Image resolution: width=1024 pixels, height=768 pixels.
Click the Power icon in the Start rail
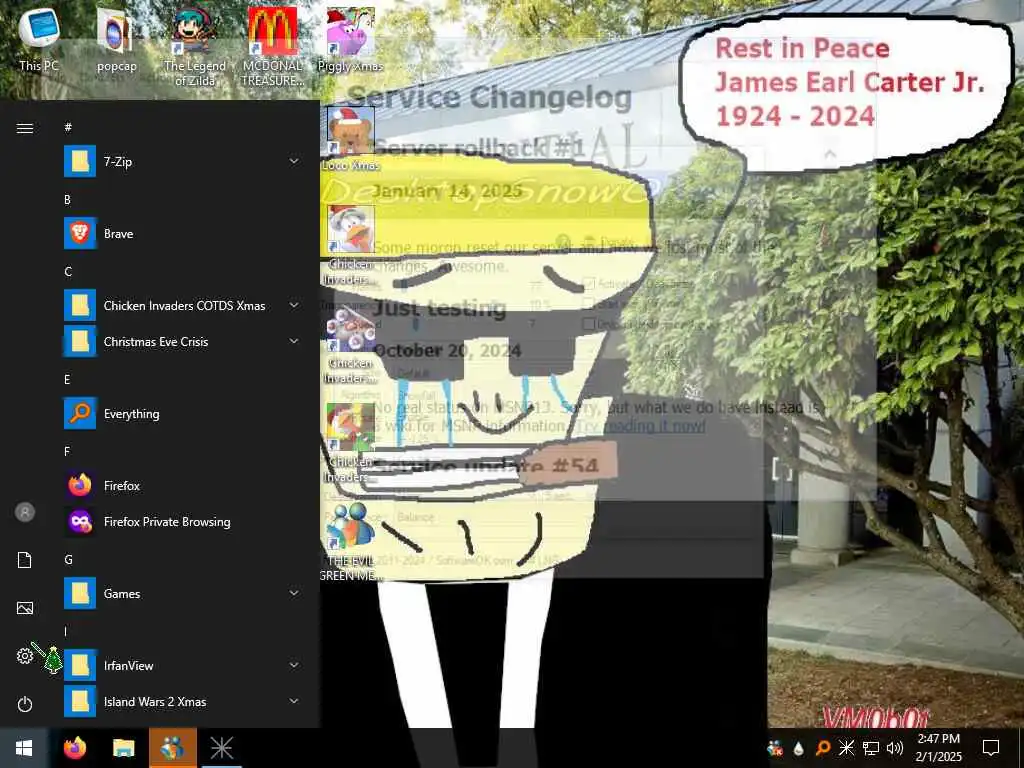tap(25, 704)
